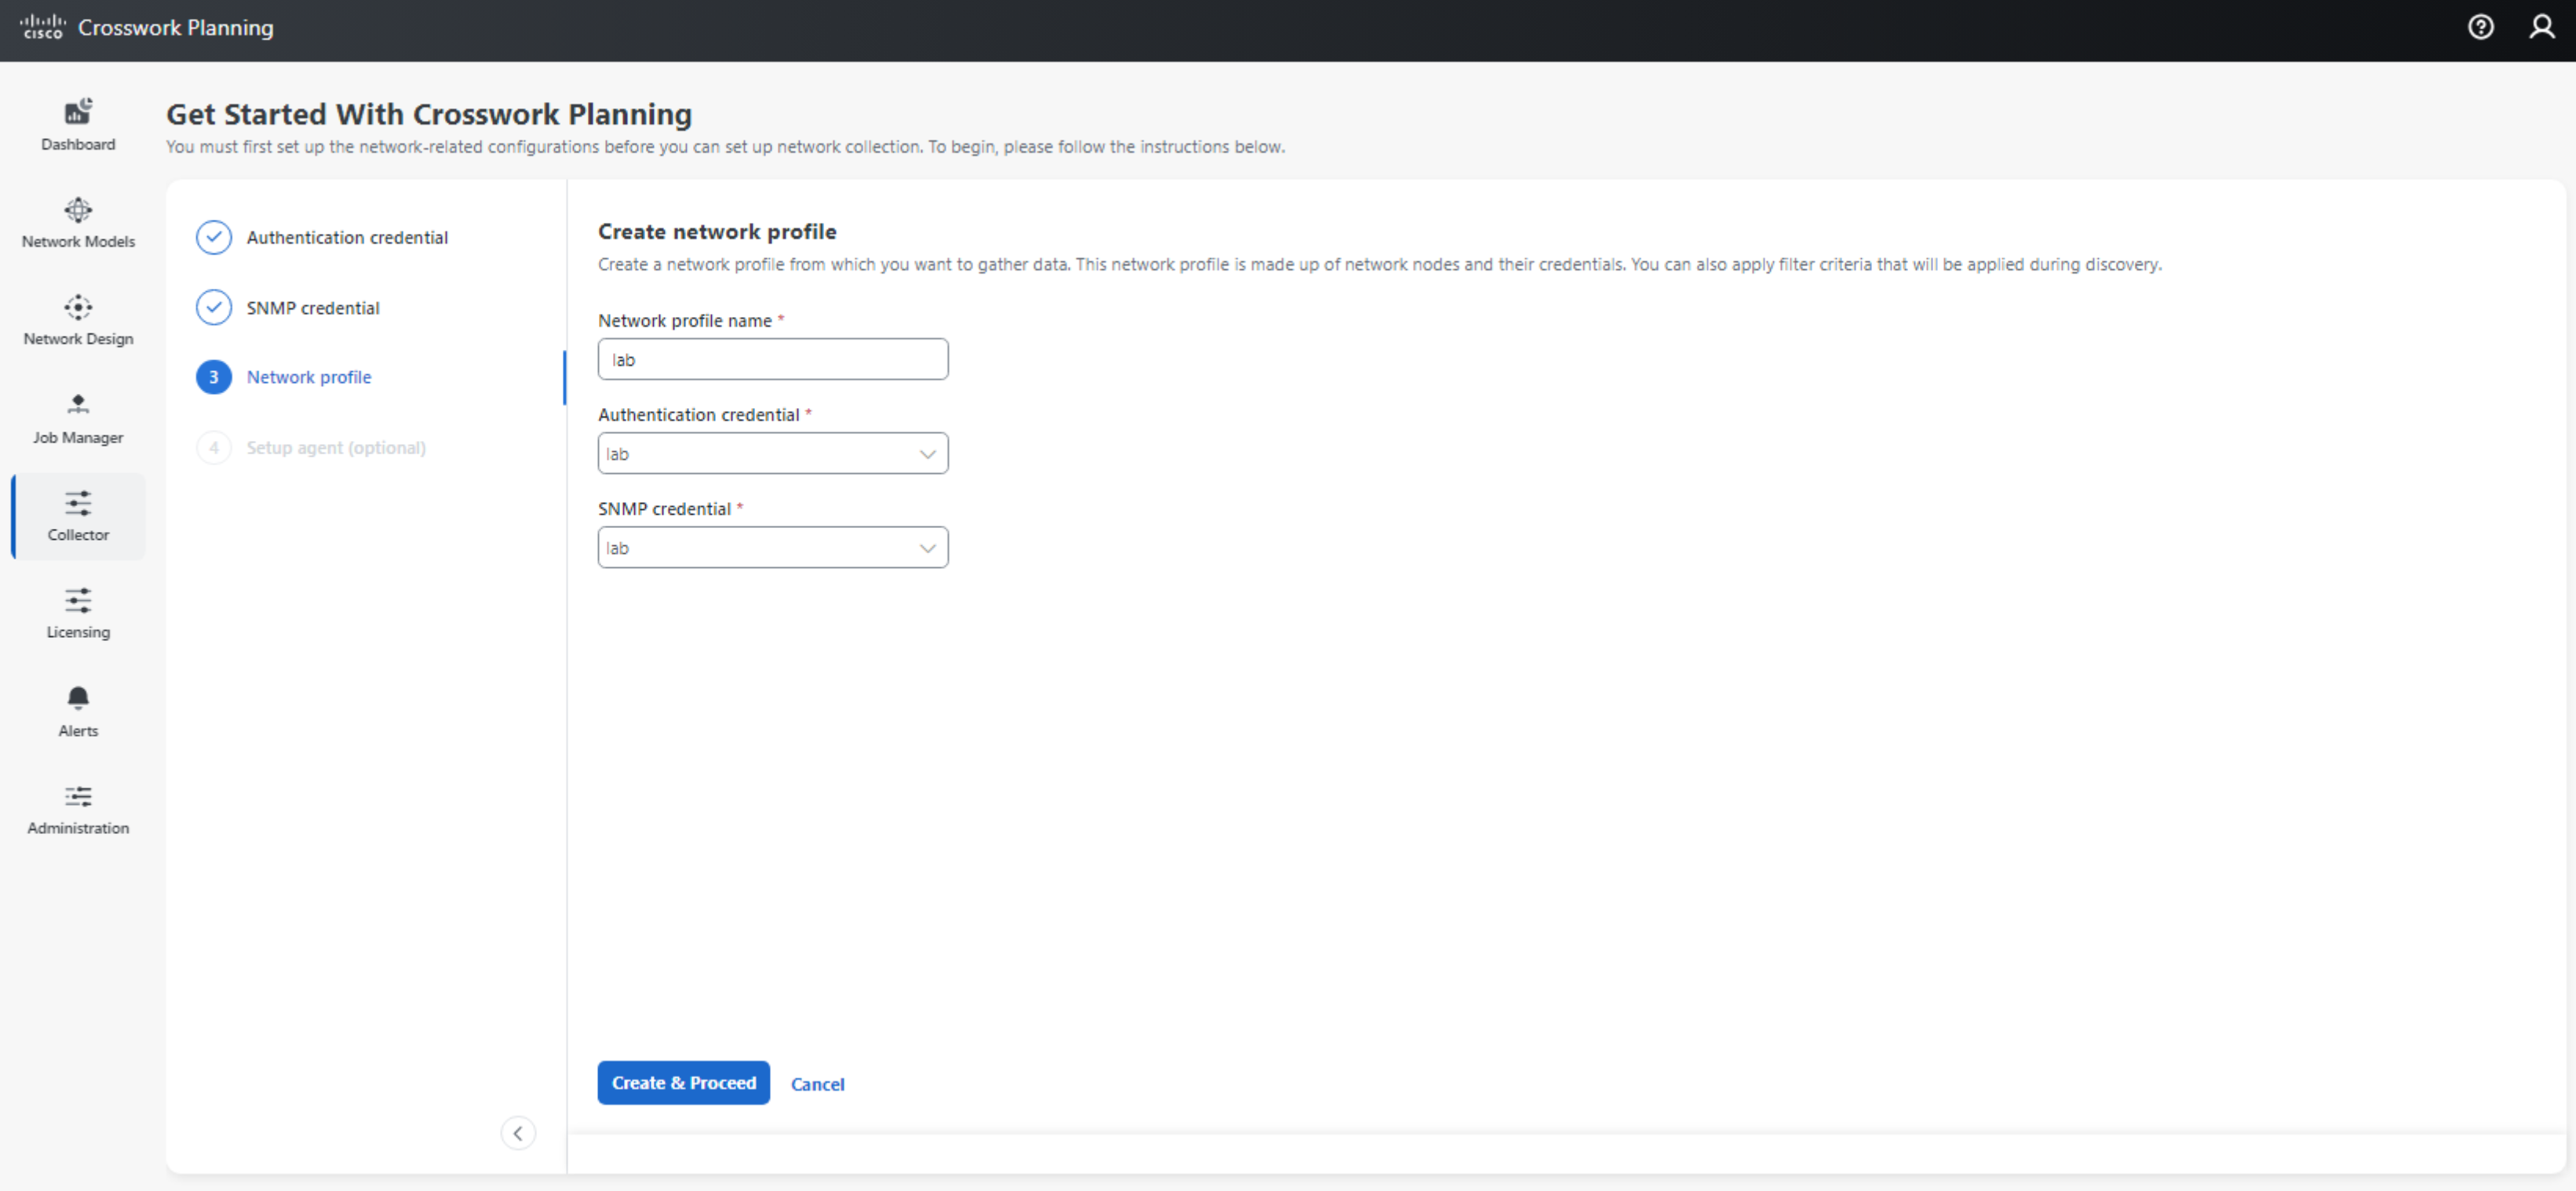Click the Authentication credential step checkmark
Viewport: 2576px width, 1191px height.
[214, 237]
